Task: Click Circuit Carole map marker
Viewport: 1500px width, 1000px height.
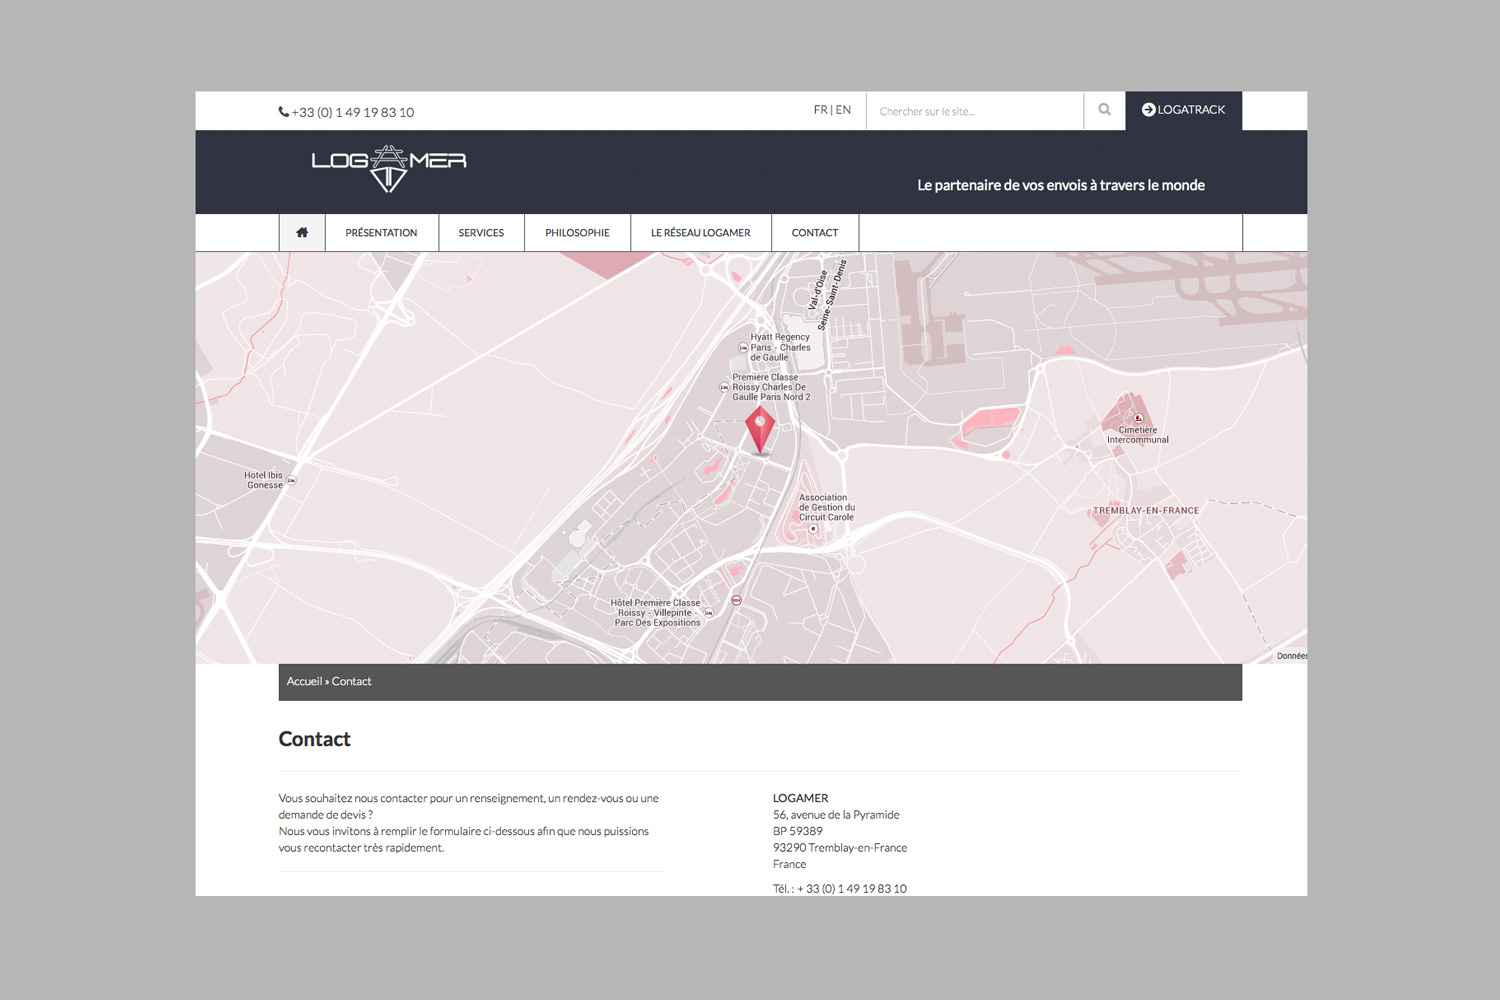Action: point(813,529)
